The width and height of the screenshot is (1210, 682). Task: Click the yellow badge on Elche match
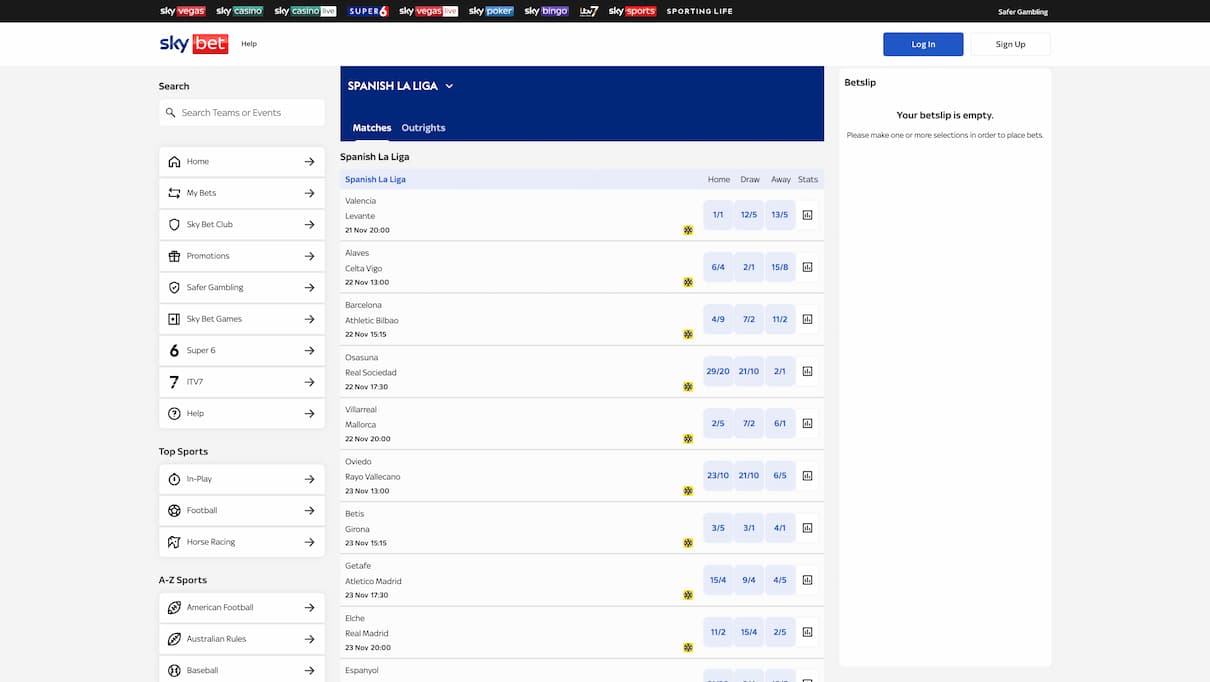[688, 647]
